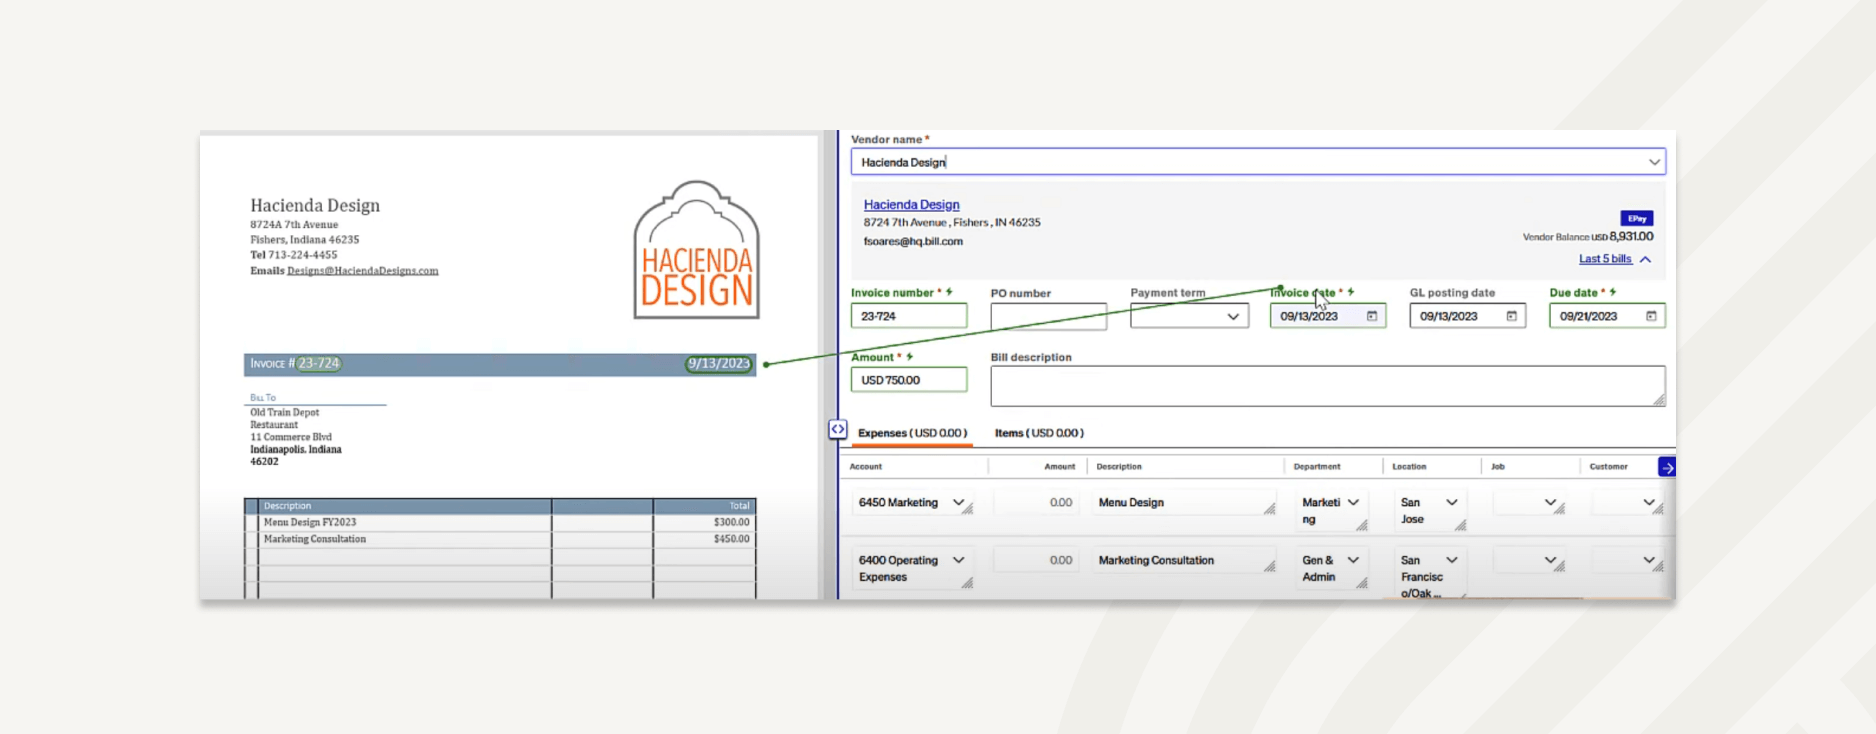The width and height of the screenshot is (1876, 734).
Task: Click the Customer column header
Action: (1609, 467)
